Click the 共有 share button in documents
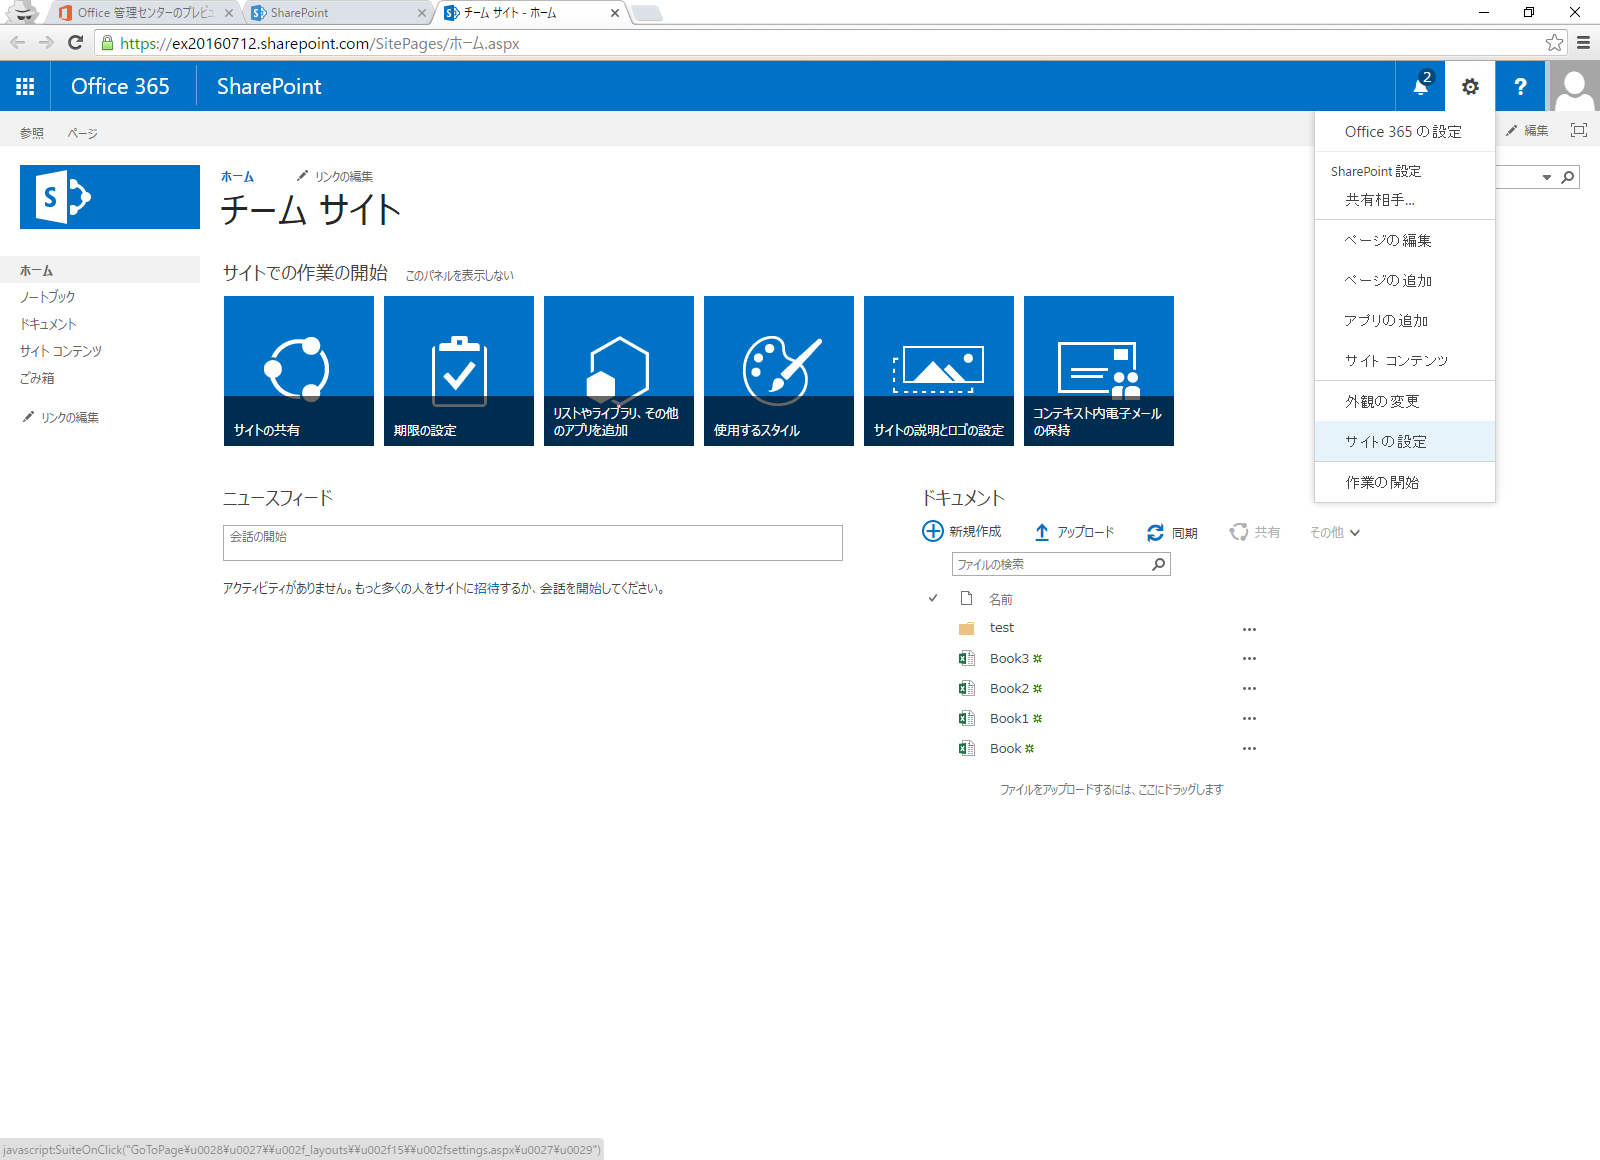This screenshot has height=1160, width=1600. (1255, 532)
